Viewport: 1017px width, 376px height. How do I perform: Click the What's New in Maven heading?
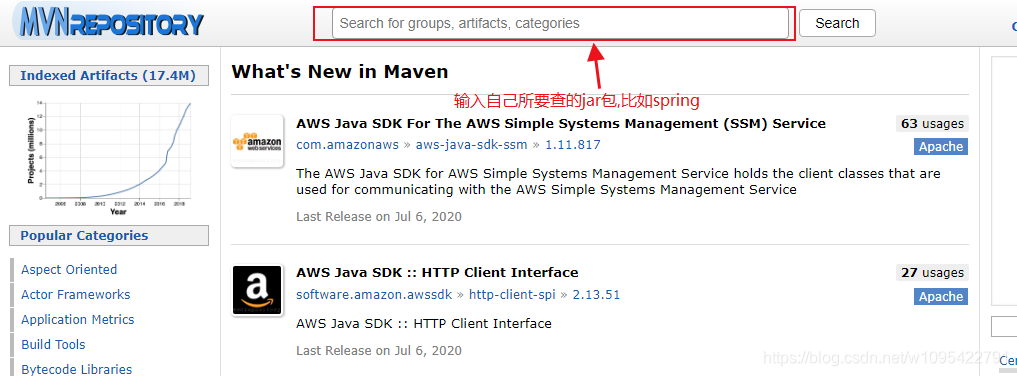tap(340, 71)
